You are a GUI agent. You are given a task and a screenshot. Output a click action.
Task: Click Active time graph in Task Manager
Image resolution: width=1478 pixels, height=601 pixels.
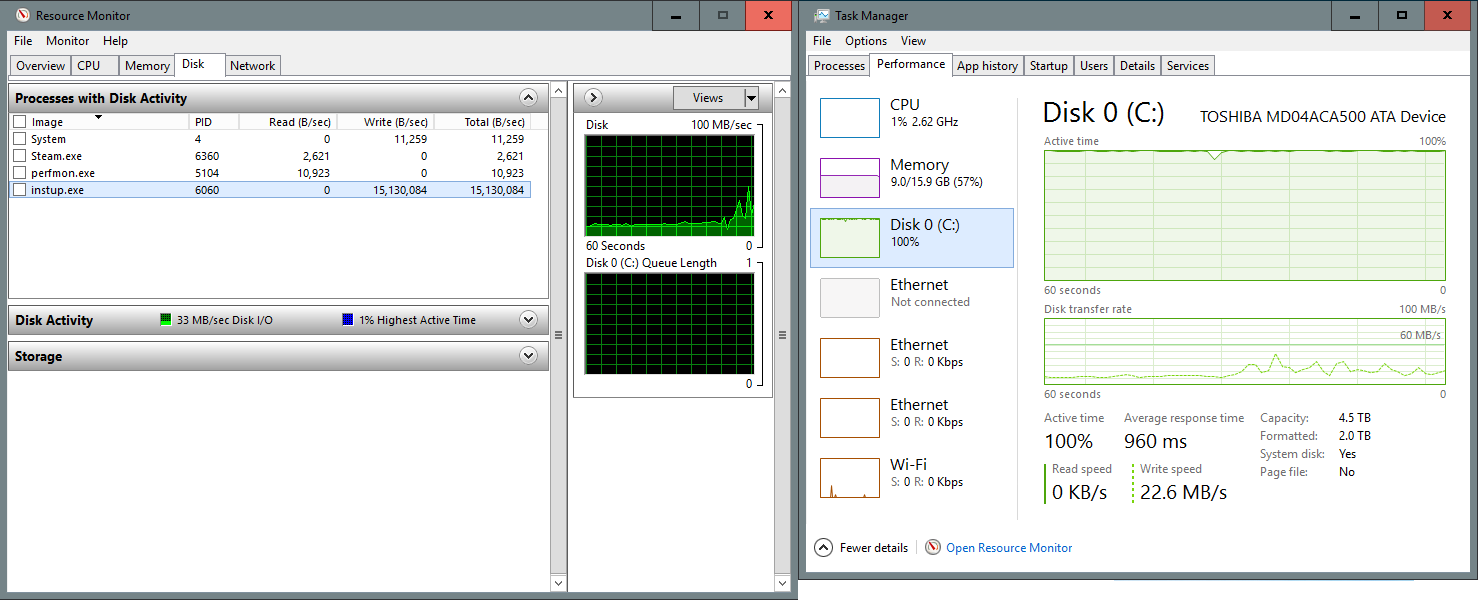coord(1245,215)
